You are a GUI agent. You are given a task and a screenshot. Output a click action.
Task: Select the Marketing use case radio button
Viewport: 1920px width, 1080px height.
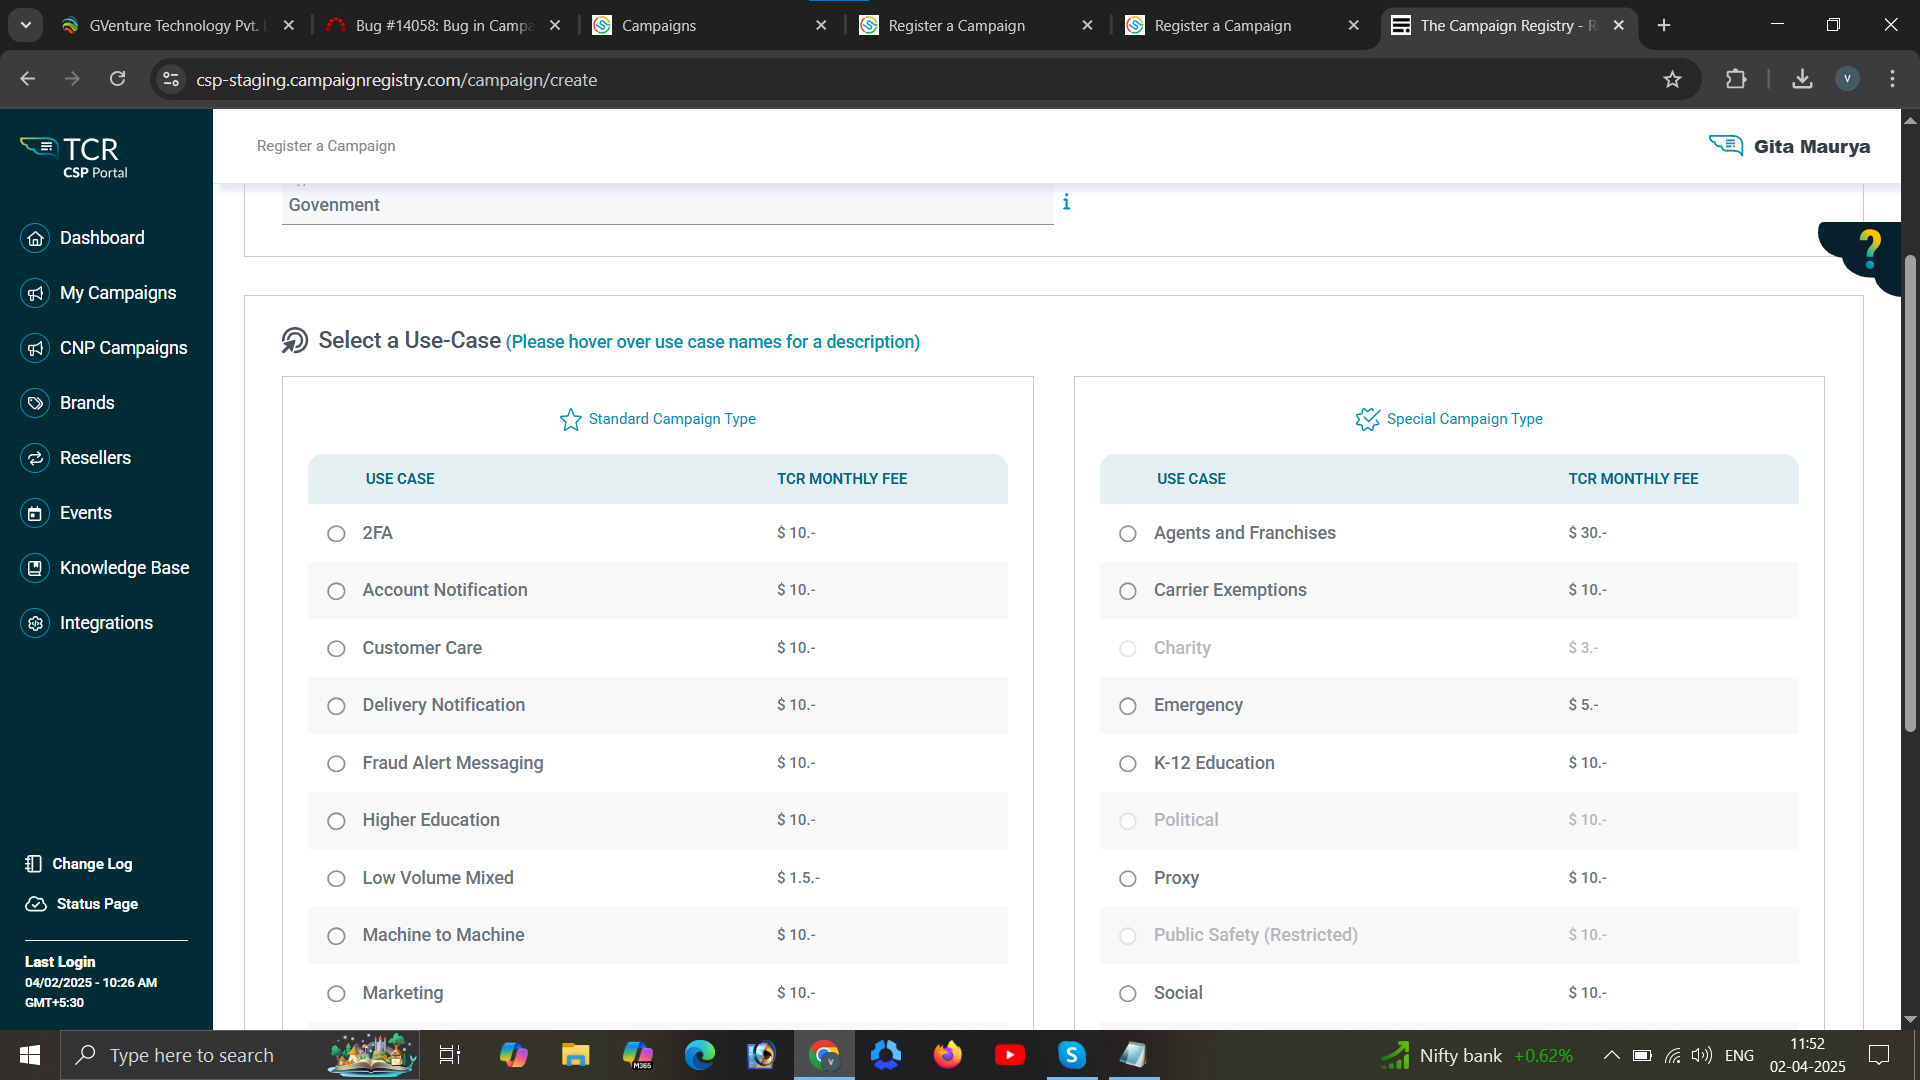[x=336, y=994]
